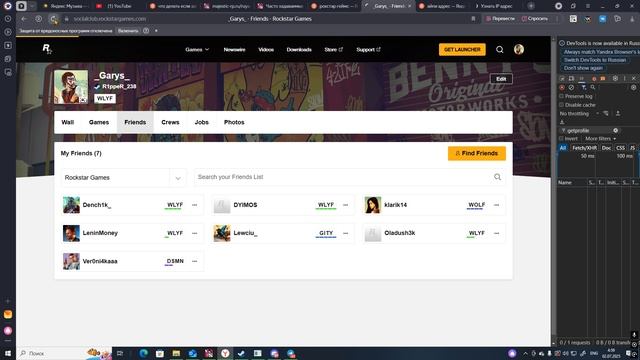
Task: Open DevTools settings gear icon
Action: [x=615, y=78]
